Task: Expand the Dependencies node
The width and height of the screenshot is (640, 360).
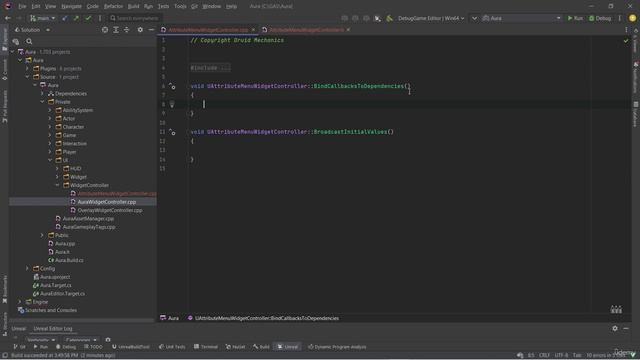Action: click(x=42, y=93)
